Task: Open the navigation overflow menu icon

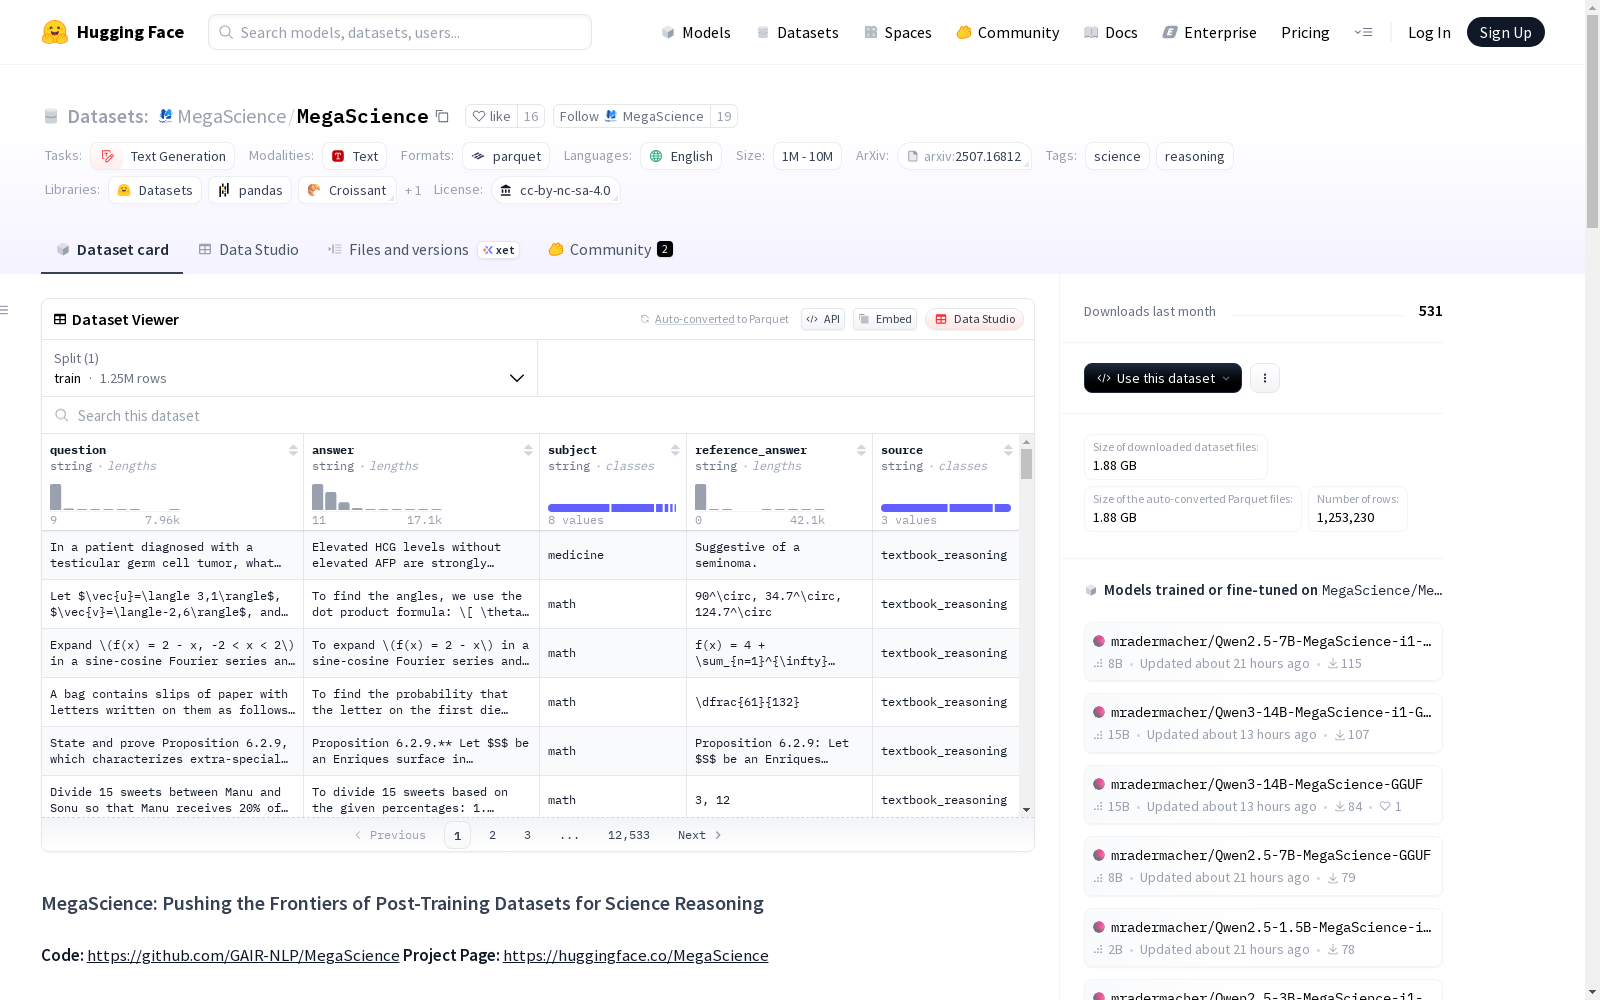Action: point(1363,32)
